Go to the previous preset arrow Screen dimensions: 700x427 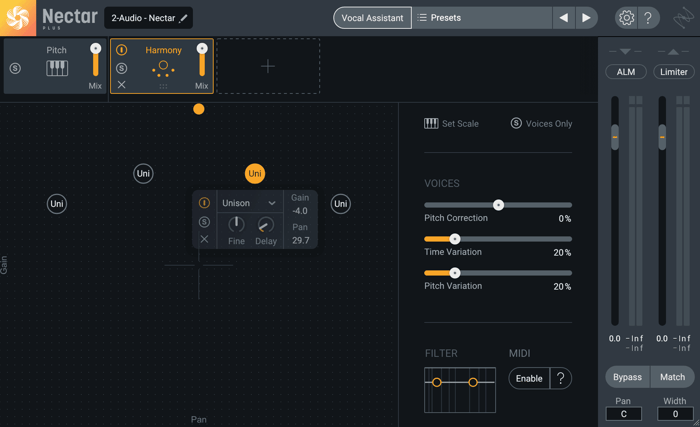(x=564, y=18)
